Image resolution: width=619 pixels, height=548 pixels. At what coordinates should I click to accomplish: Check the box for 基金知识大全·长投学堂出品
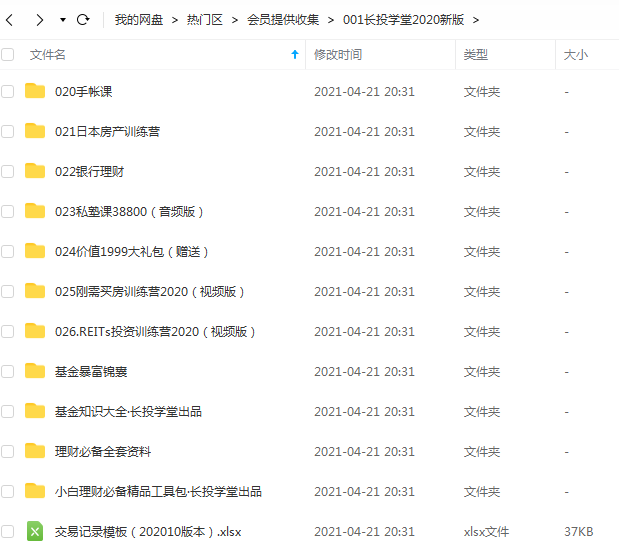click(8, 411)
